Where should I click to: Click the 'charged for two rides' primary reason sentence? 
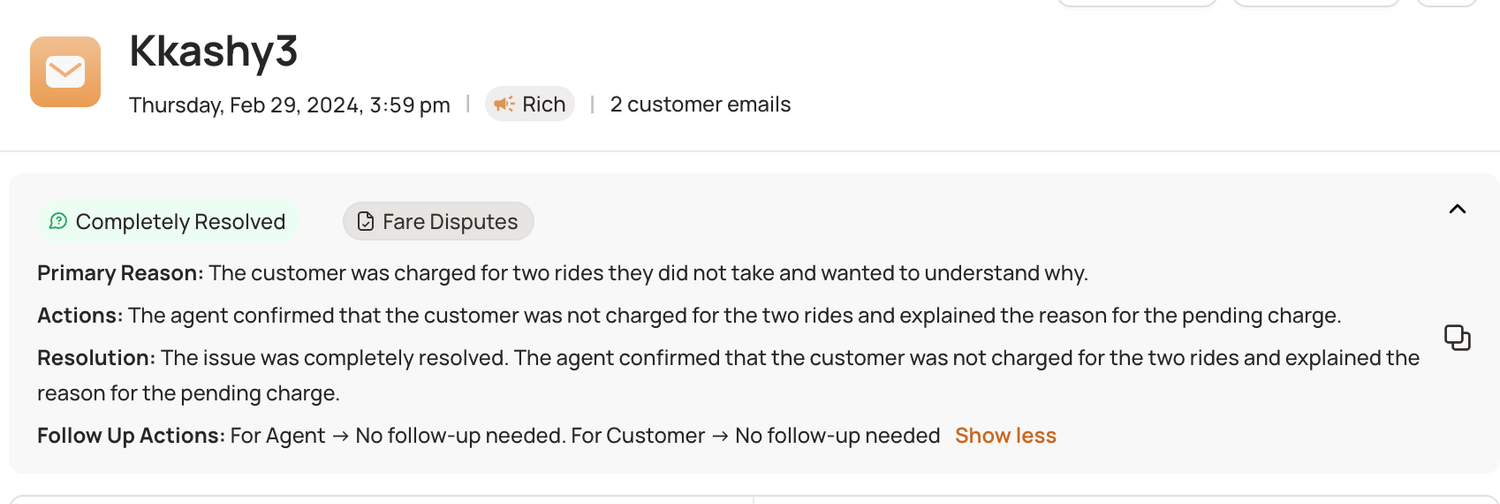coord(647,273)
